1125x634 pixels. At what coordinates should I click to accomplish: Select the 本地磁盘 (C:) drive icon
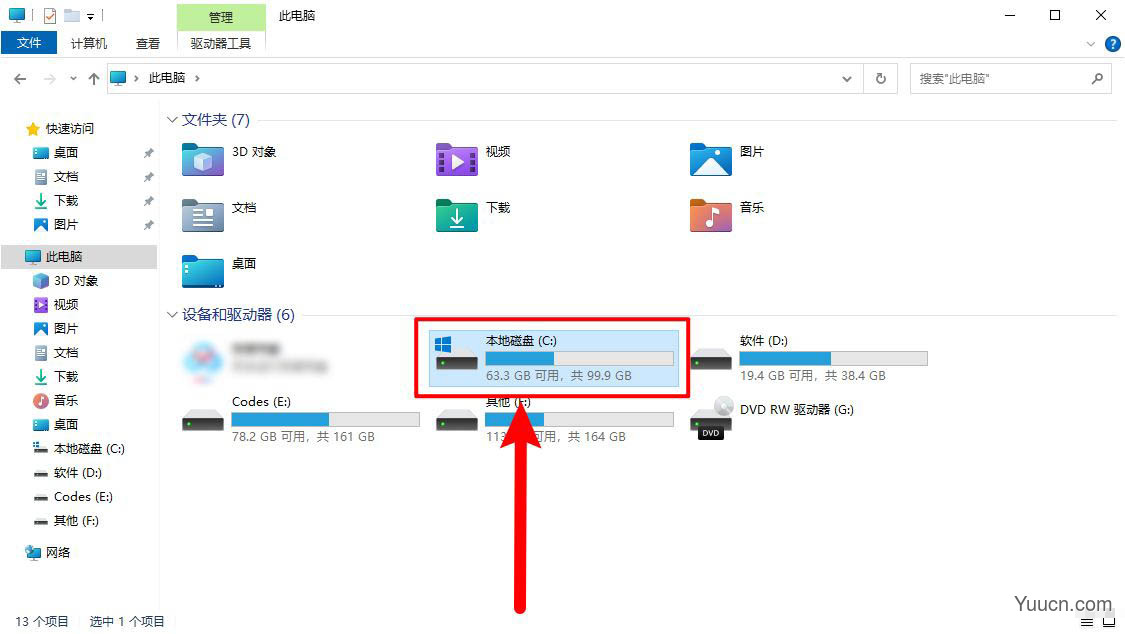click(456, 354)
